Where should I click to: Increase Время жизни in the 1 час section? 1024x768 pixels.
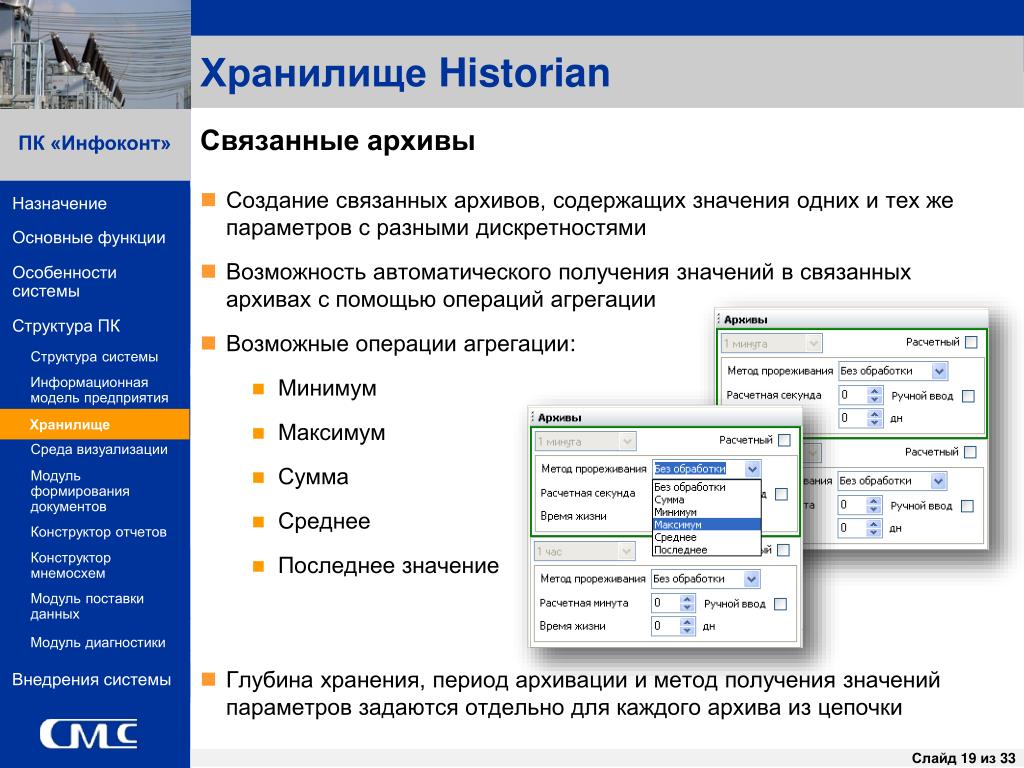click(x=686, y=622)
